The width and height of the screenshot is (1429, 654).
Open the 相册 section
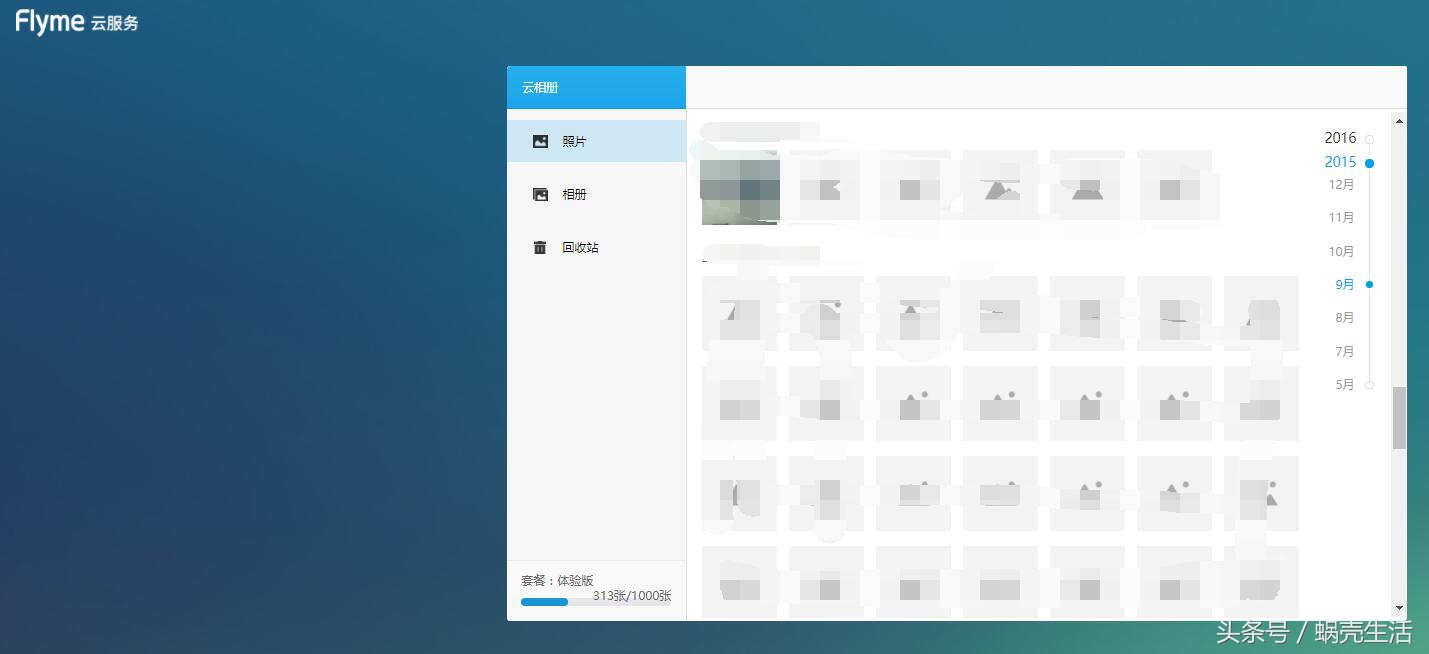click(574, 195)
